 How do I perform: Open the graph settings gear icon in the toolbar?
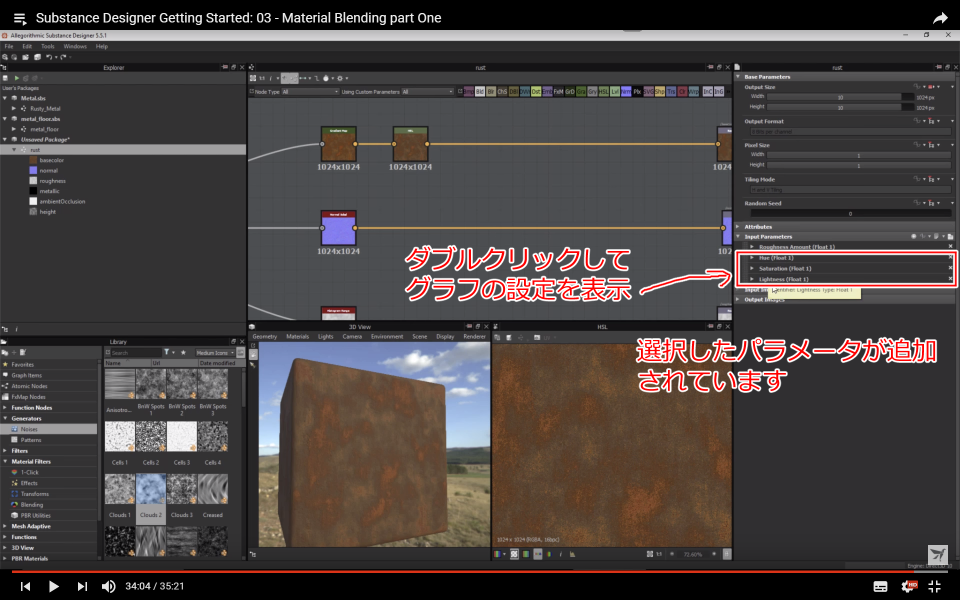coord(340,78)
